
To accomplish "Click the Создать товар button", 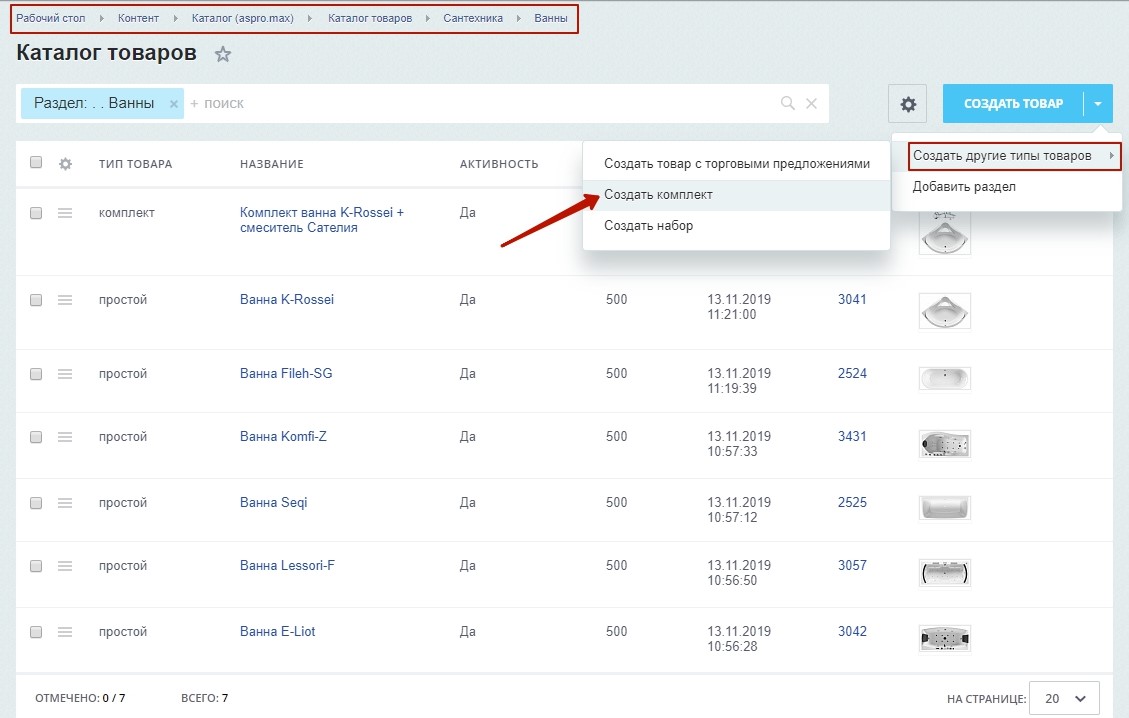I will pyautogui.click(x=1013, y=104).
